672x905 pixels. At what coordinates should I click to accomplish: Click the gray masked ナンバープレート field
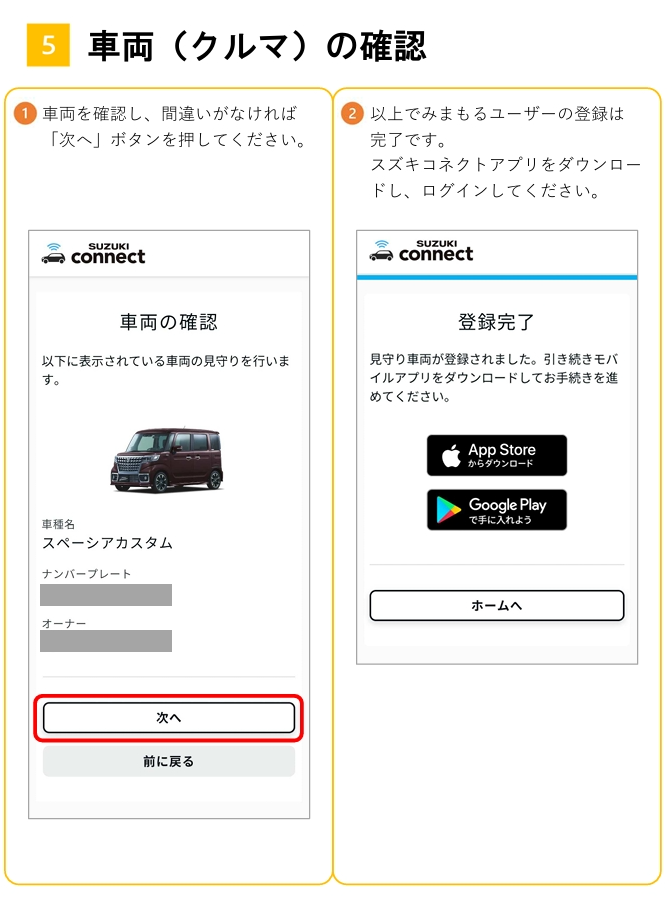(x=106, y=595)
